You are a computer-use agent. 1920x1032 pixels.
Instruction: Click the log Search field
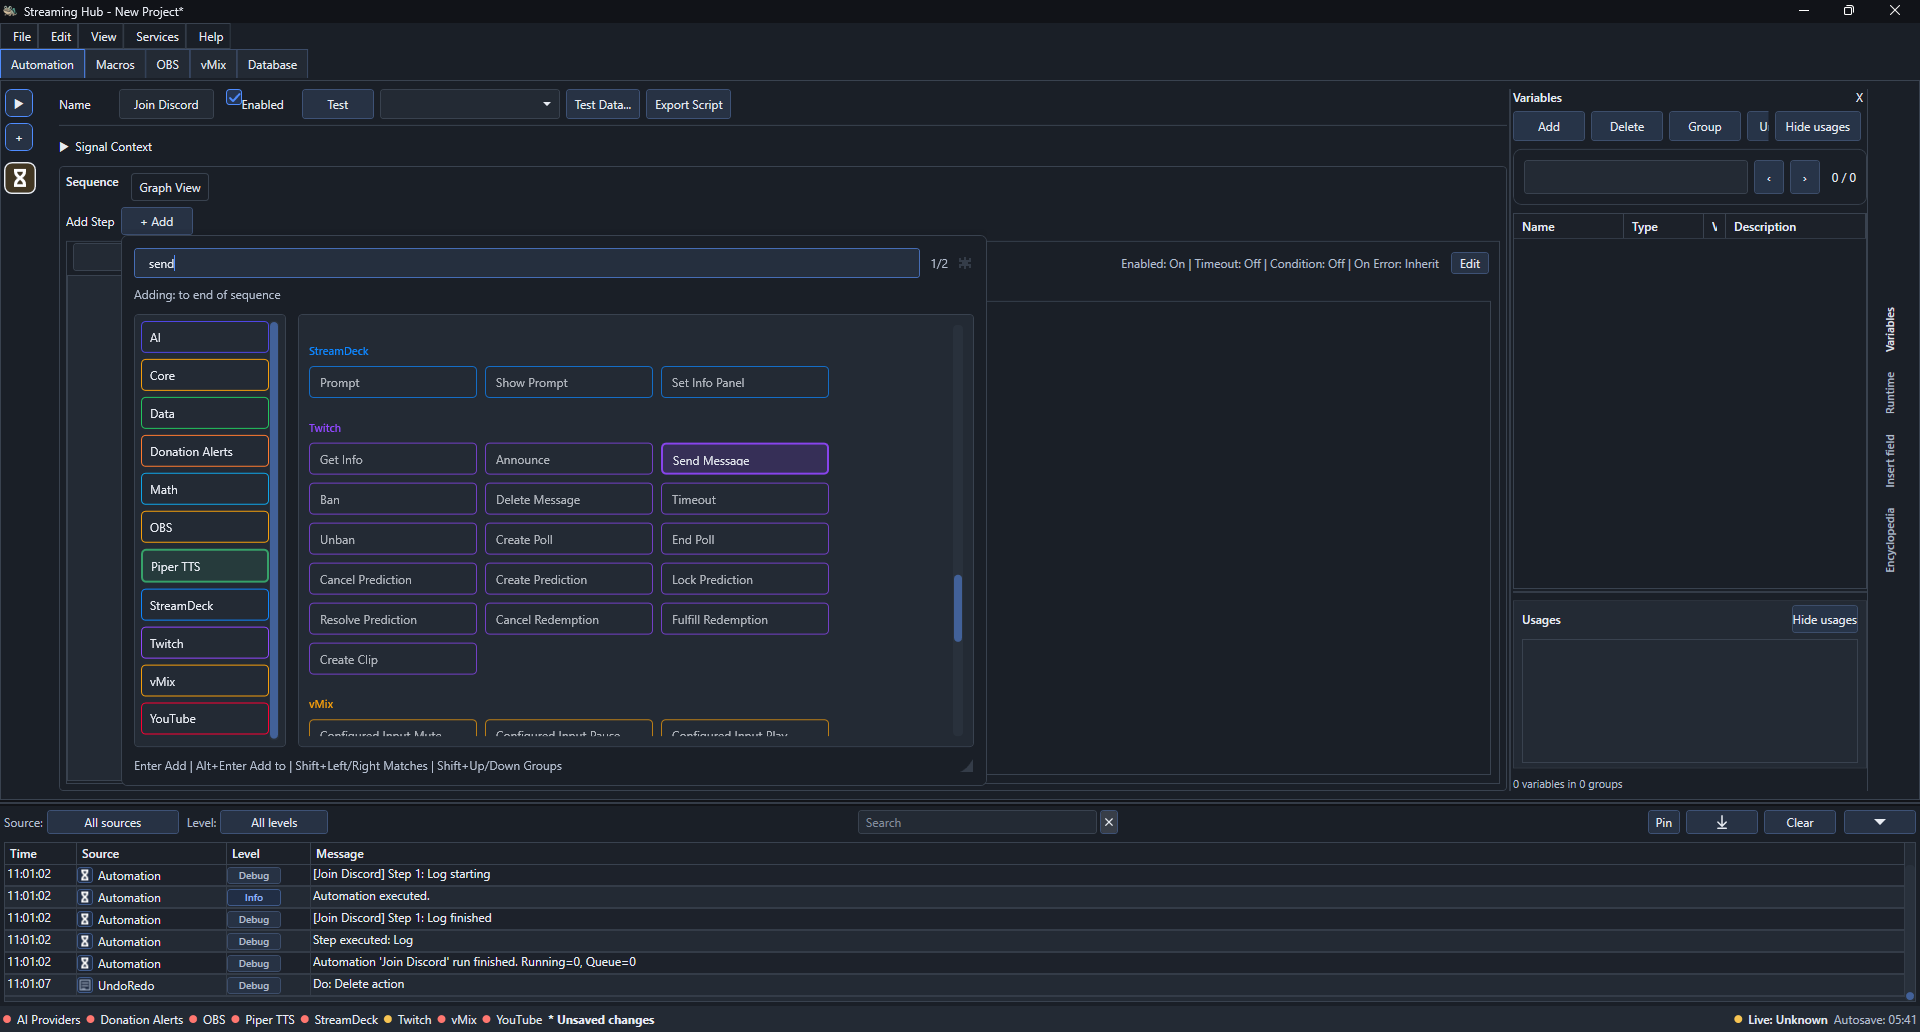pos(978,822)
